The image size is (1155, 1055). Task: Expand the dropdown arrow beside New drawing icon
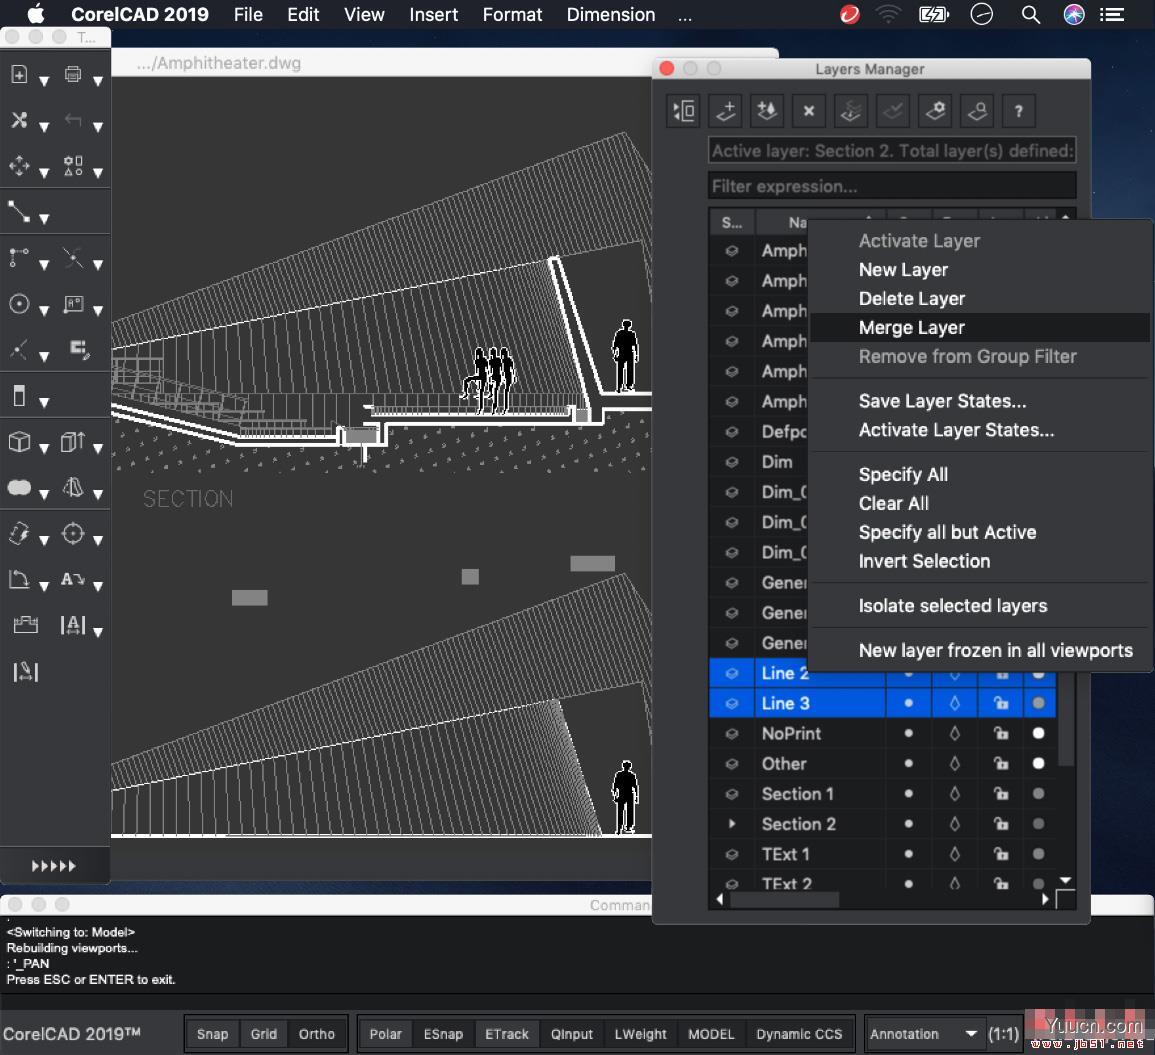tap(44, 81)
